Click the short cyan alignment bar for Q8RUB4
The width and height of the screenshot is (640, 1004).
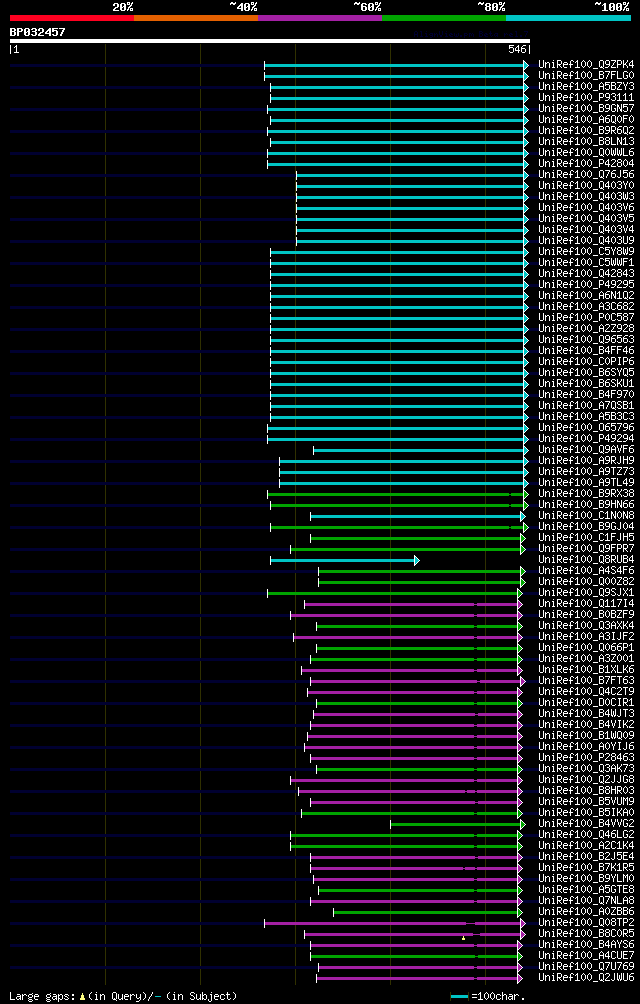pos(344,560)
